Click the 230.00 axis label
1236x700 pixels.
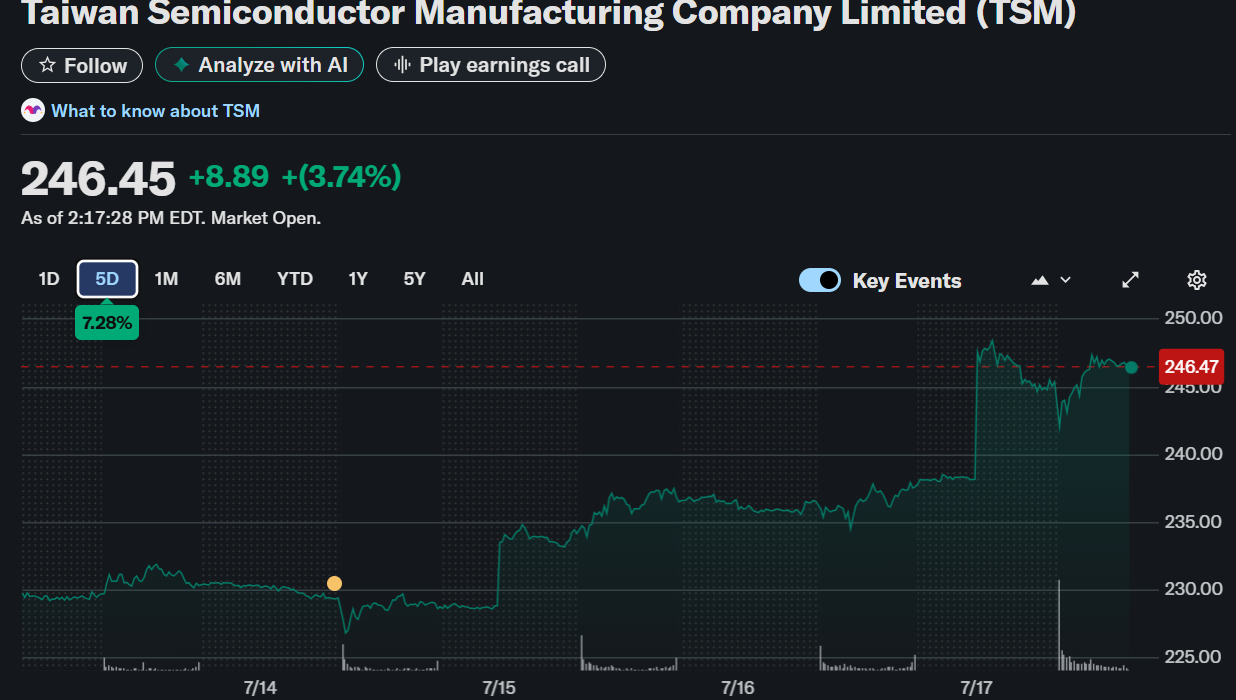pyautogui.click(x=1193, y=589)
